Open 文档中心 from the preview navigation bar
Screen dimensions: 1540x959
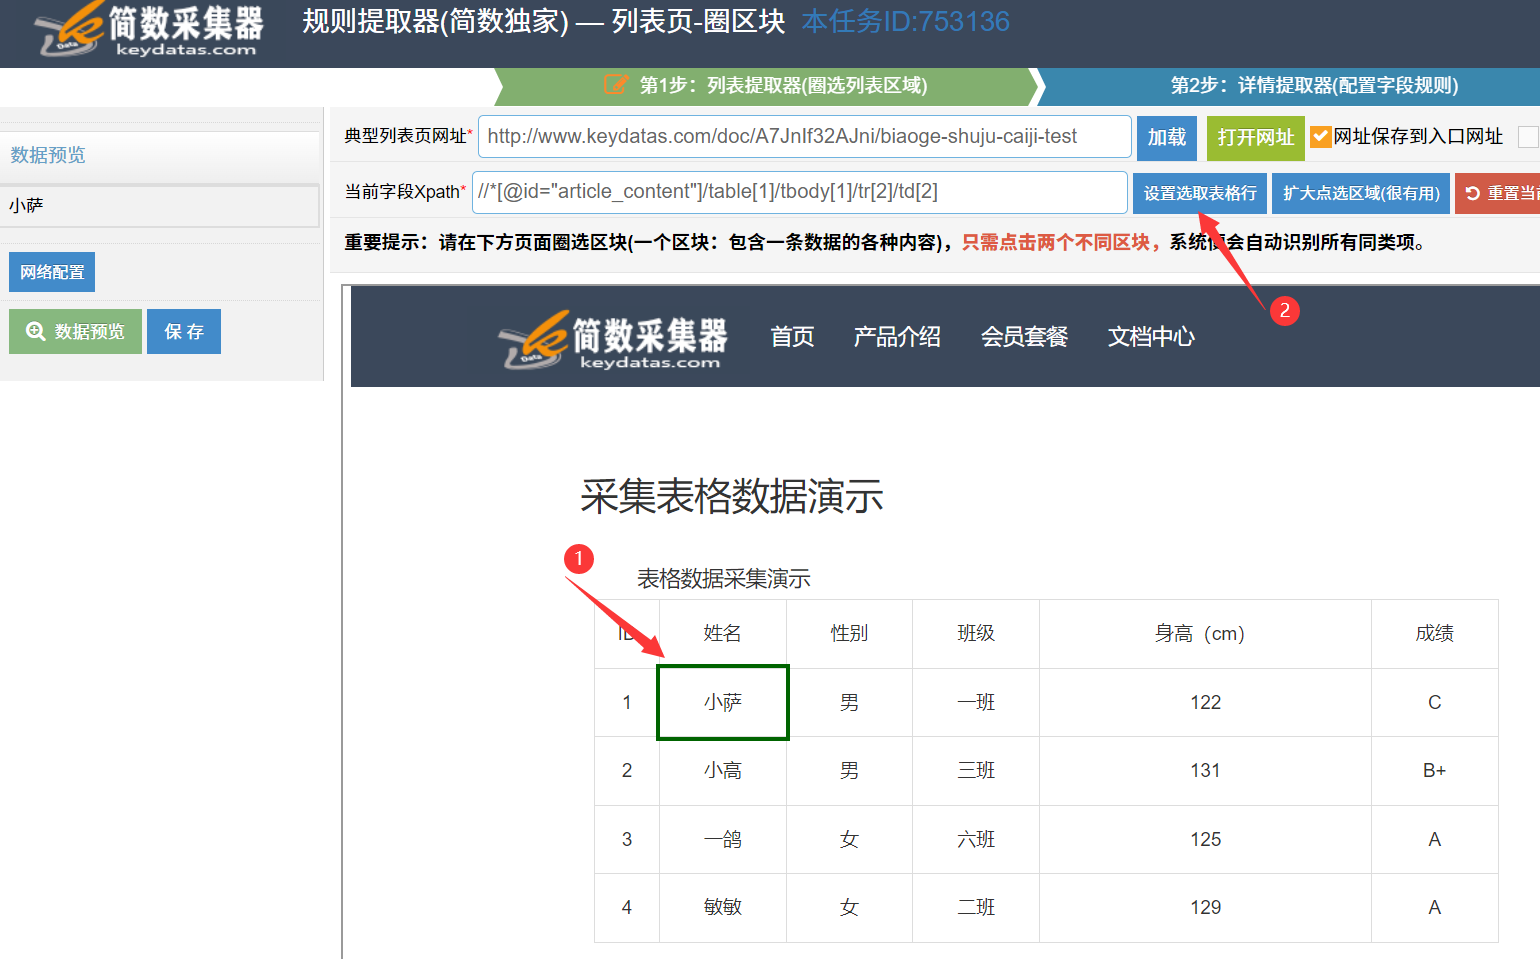1150,337
